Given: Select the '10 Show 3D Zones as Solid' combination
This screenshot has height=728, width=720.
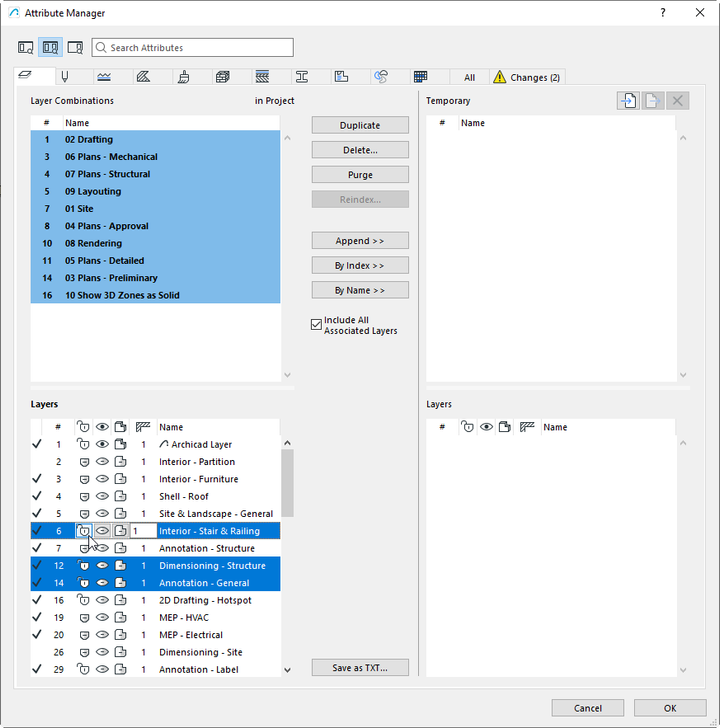Looking at the screenshot, I should [x=156, y=295].
